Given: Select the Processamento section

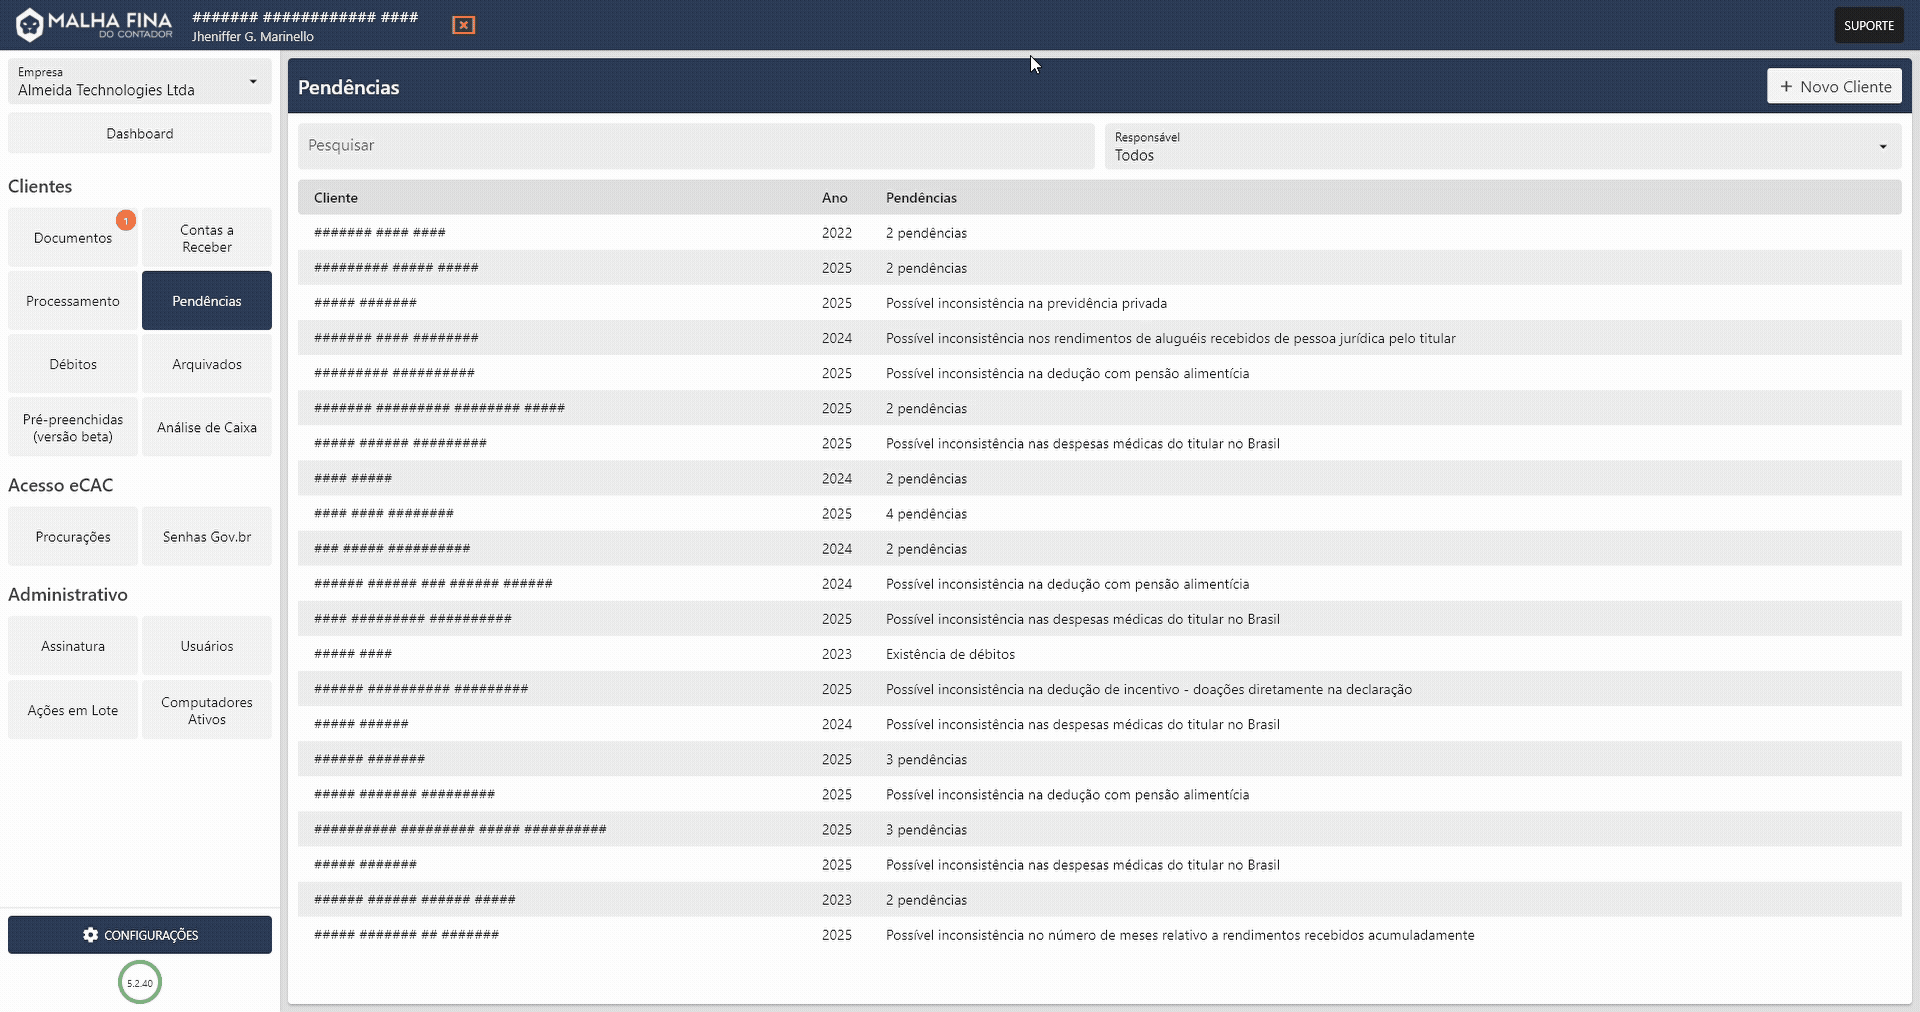Looking at the screenshot, I should tap(71, 300).
